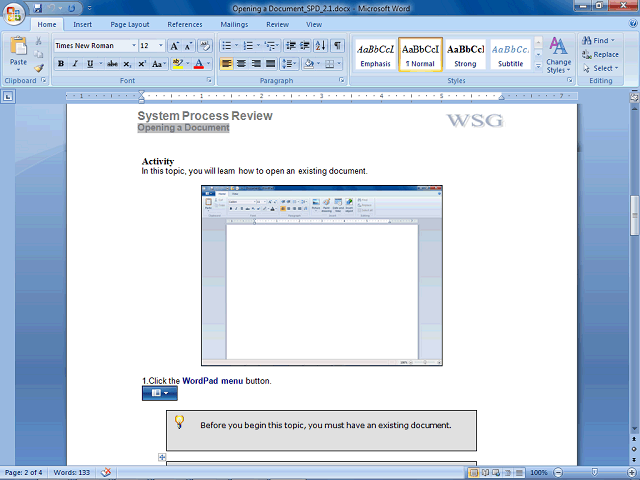This screenshot has width=640, height=480.
Task: Clear formatting using the eraser icon
Action: [x=205, y=46]
